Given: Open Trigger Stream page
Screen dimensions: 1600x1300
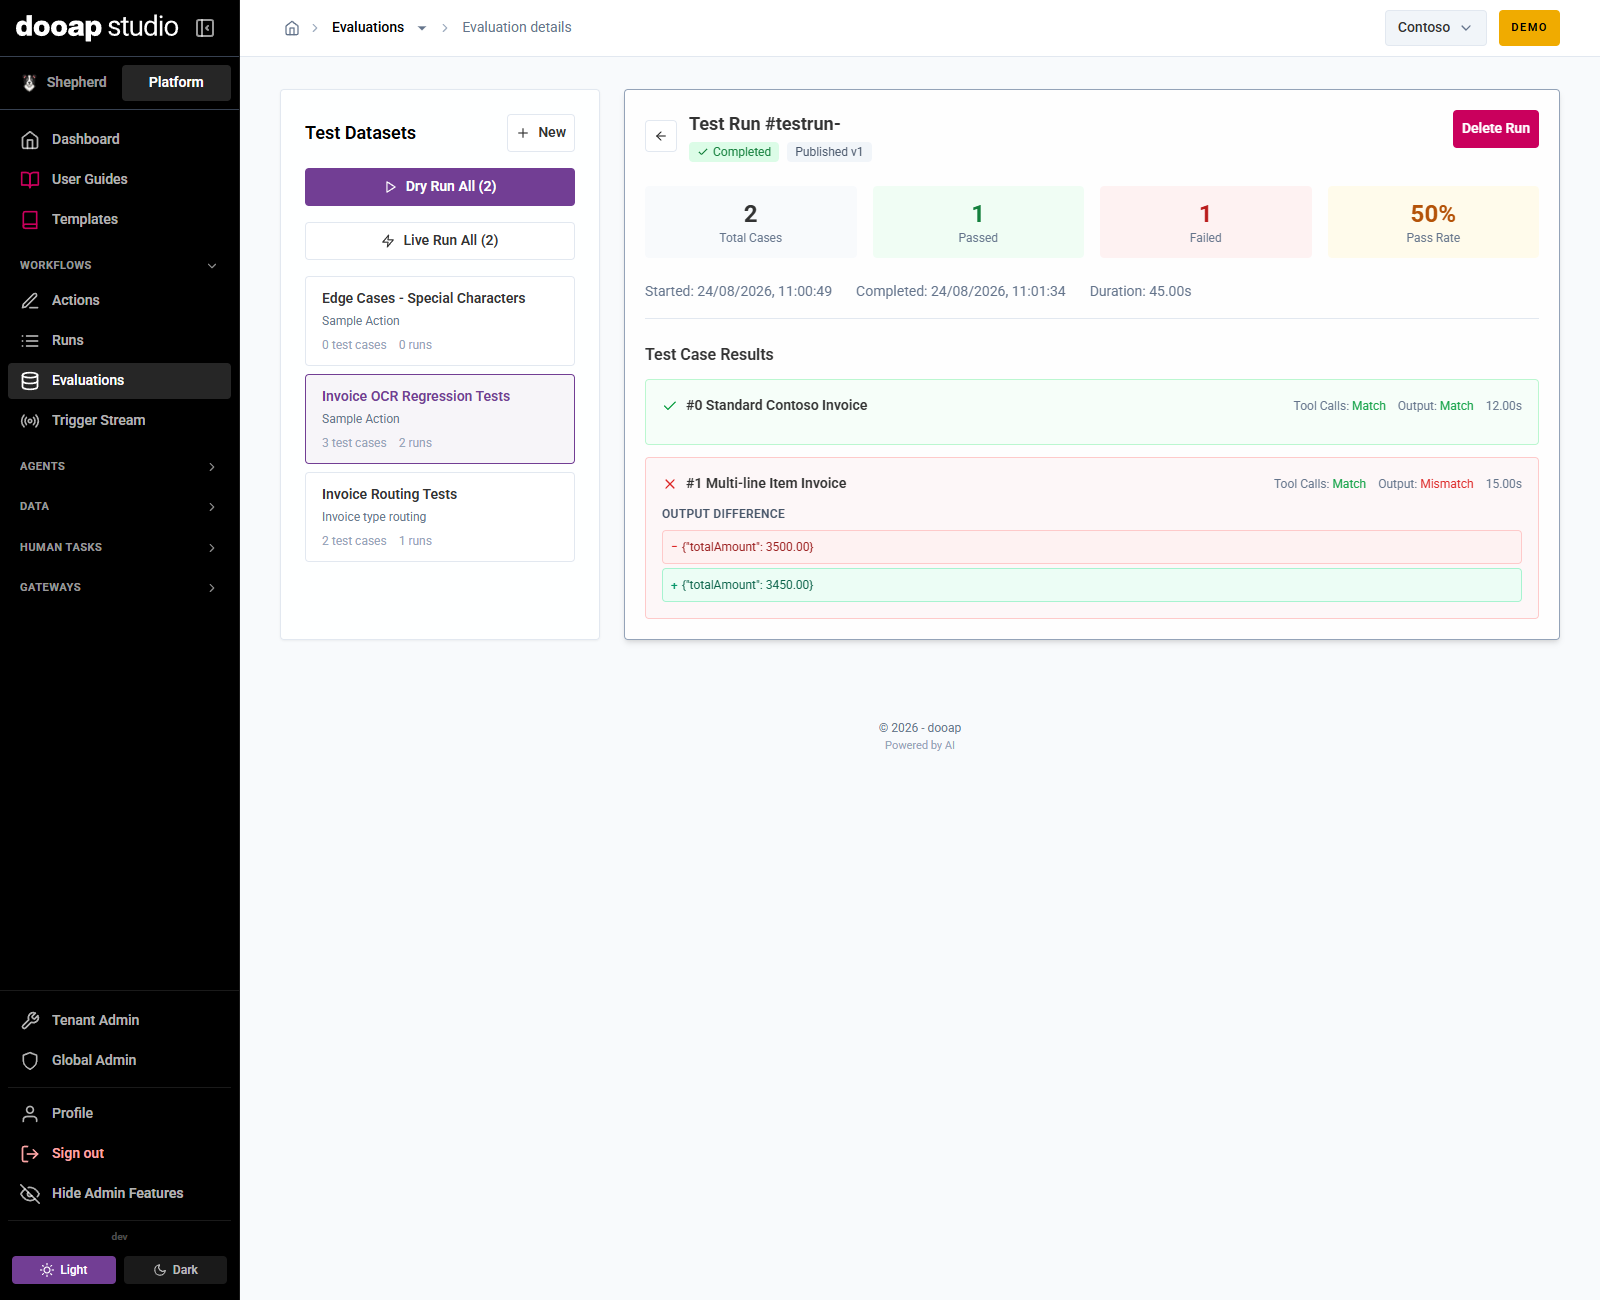Looking at the screenshot, I should (119, 420).
